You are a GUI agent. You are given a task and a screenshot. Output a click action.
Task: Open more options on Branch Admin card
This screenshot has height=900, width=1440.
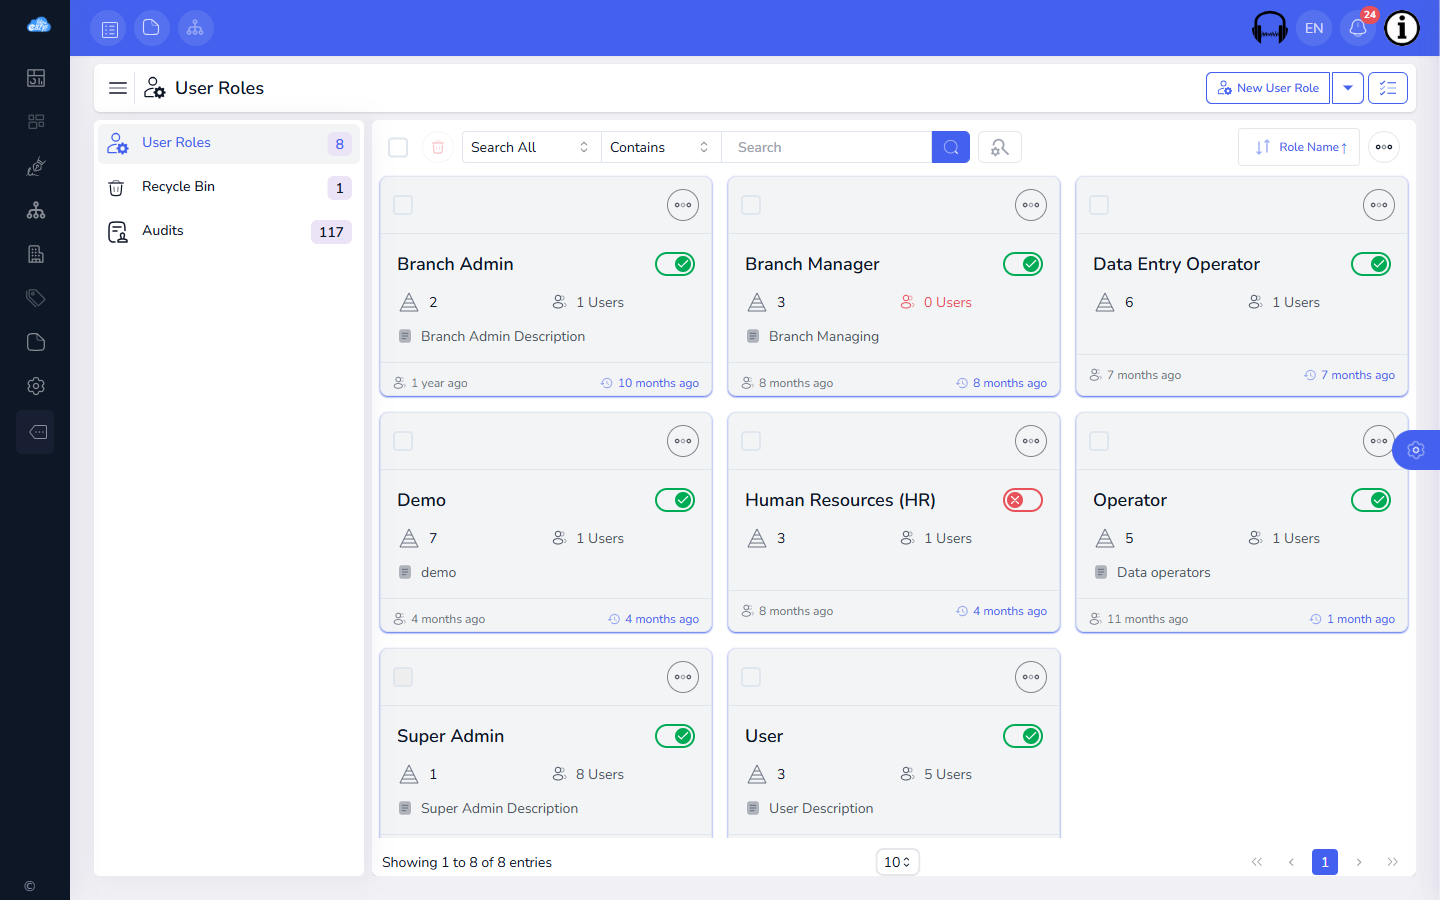tap(683, 205)
